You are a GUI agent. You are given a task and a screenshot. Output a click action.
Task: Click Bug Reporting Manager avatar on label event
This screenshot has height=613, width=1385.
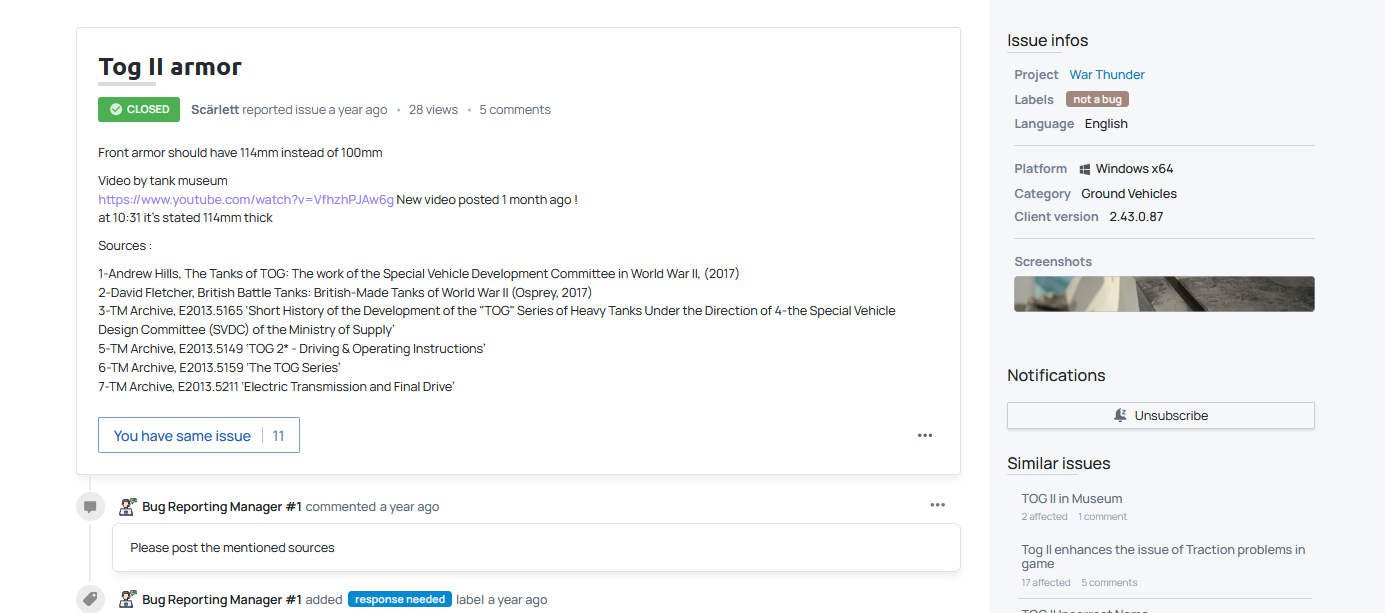[x=128, y=599]
